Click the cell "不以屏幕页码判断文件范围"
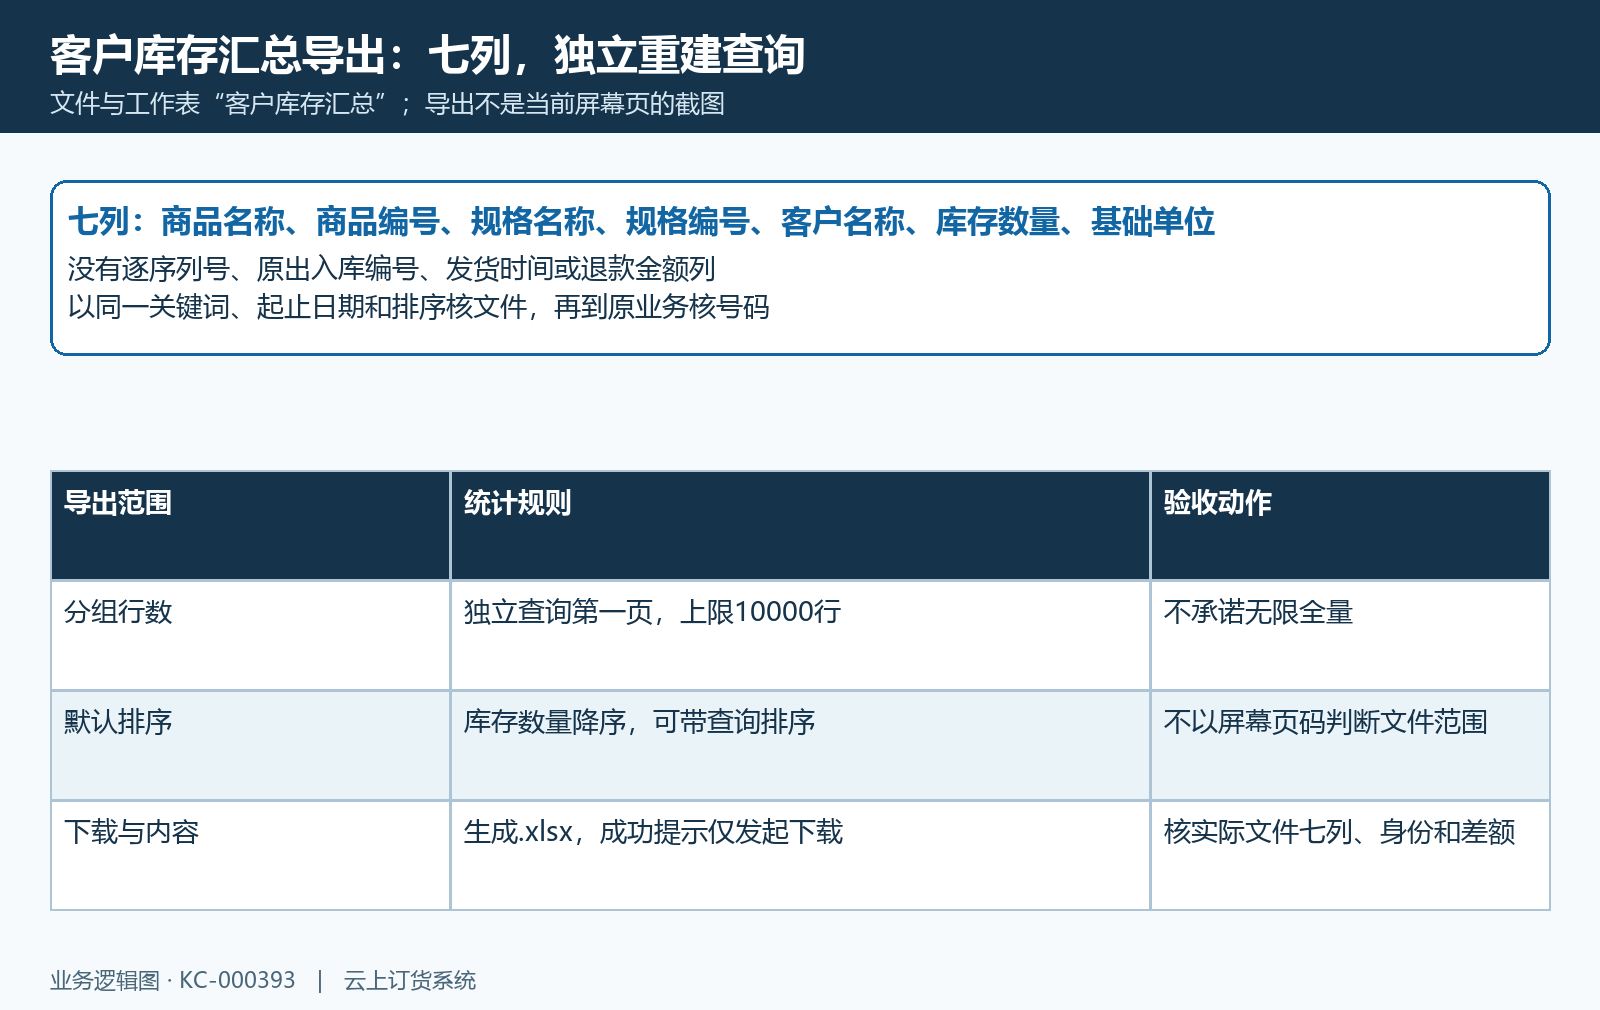 [1350, 746]
